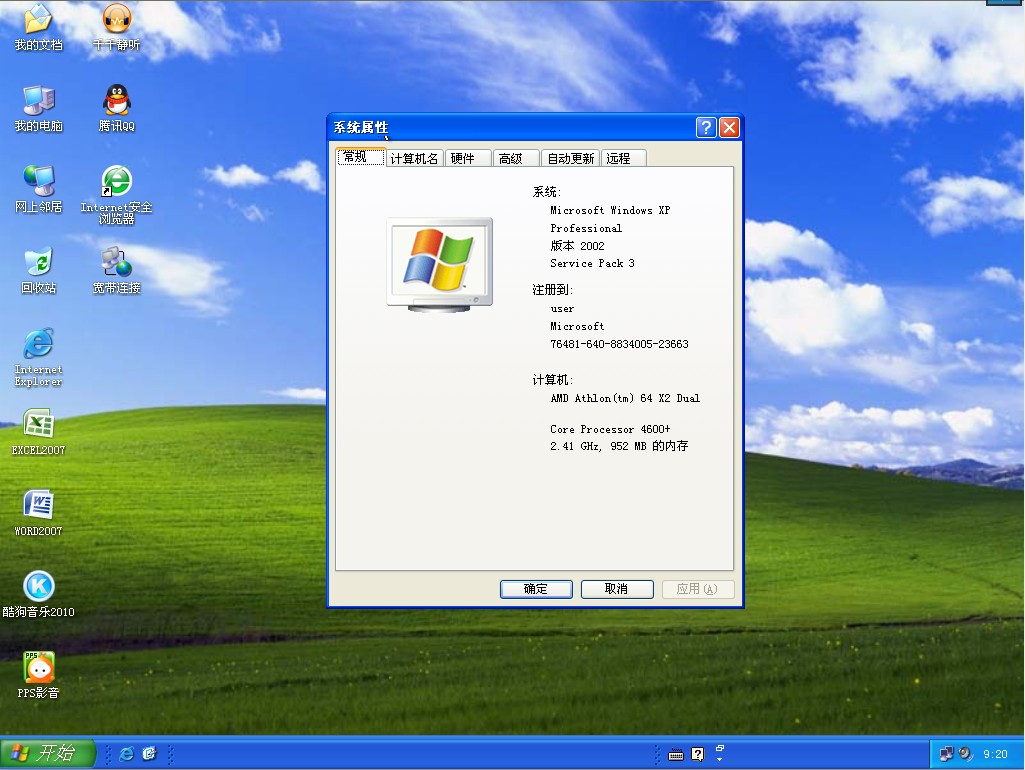1025x770 pixels.
Task: Click the 网上邻居 desktop icon
Action: (38, 182)
